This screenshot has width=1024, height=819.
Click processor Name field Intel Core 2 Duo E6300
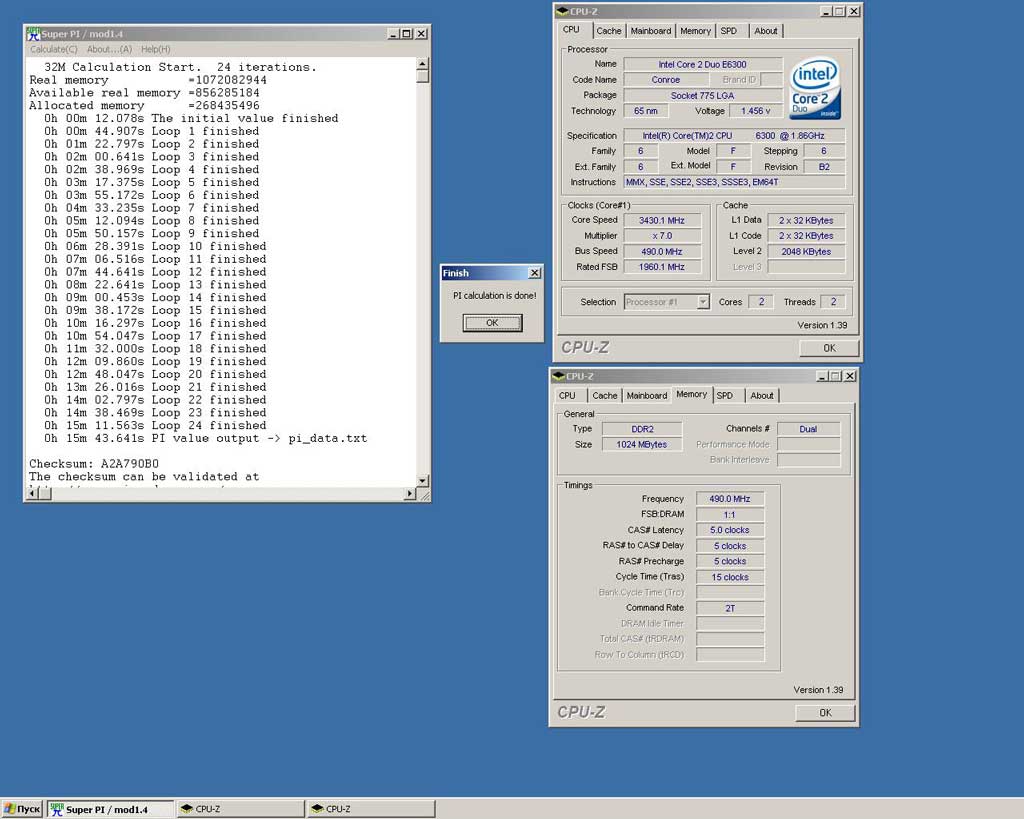703,64
